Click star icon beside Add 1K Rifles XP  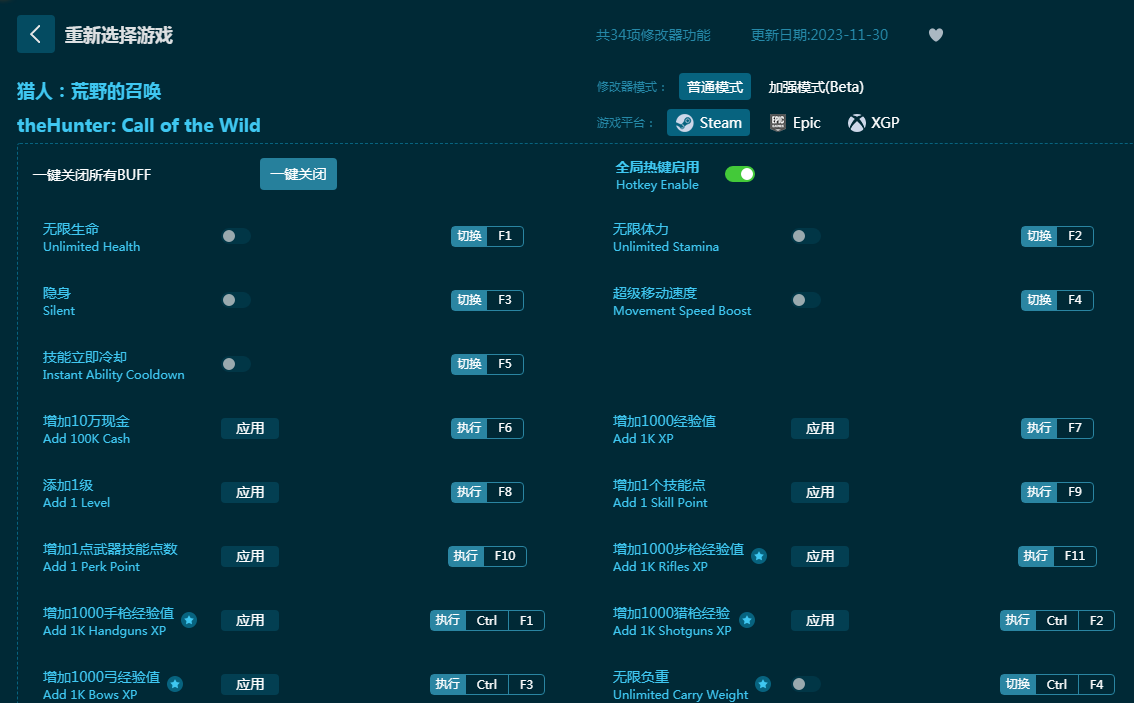point(759,556)
